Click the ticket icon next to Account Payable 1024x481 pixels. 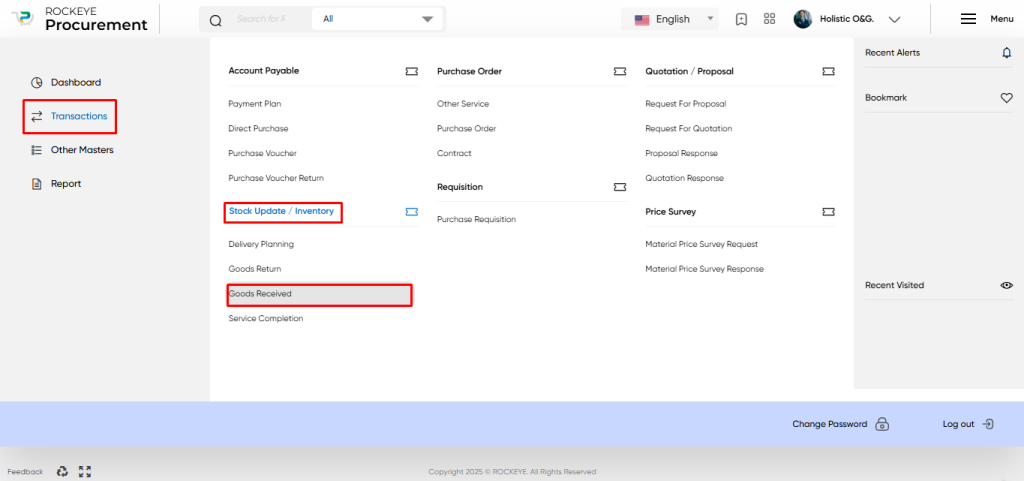(x=411, y=71)
